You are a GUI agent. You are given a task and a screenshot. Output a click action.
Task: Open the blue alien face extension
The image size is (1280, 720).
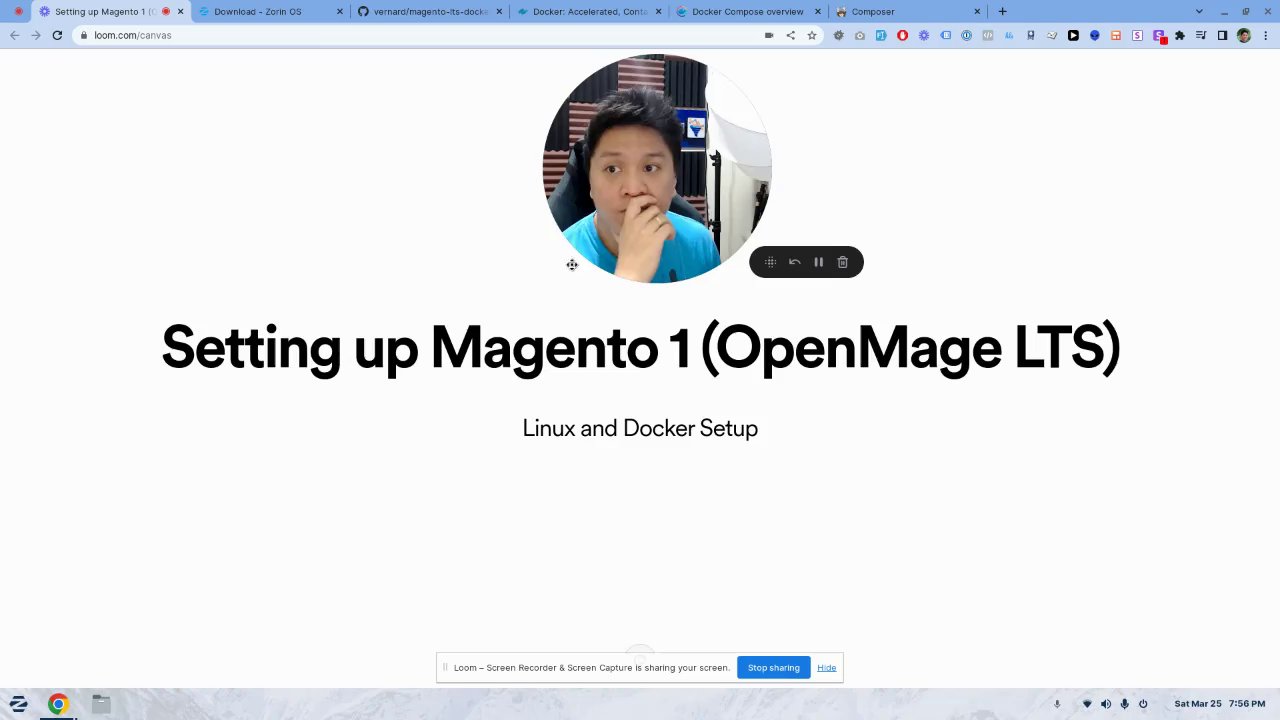coord(1094,35)
